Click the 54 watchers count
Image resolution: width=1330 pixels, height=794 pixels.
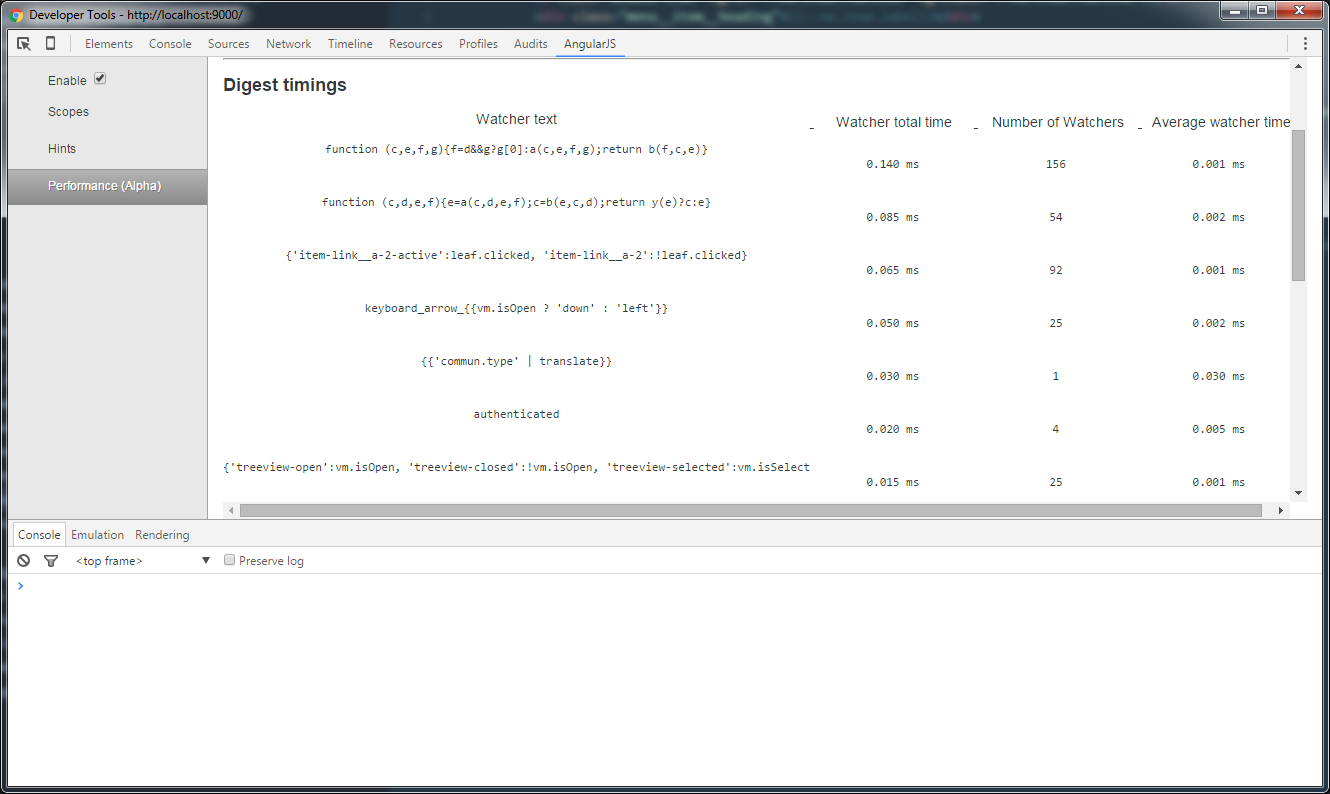pos(1056,217)
